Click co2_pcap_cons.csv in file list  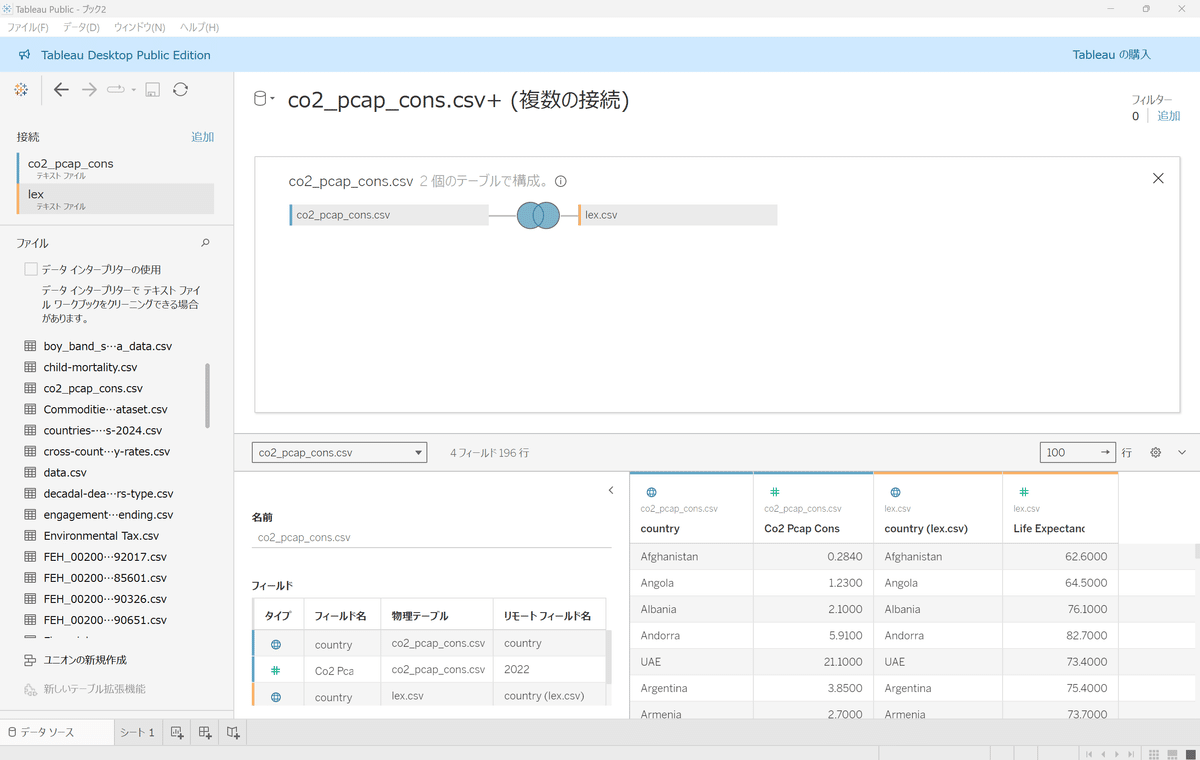pos(93,388)
